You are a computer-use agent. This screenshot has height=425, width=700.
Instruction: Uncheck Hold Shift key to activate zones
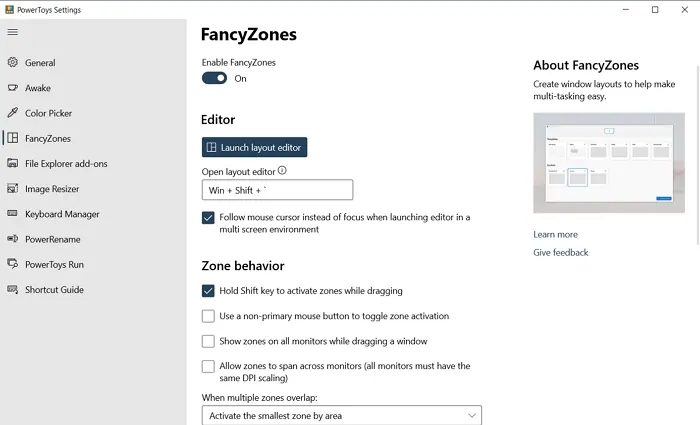pyautogui.click(x=208, y=291)
